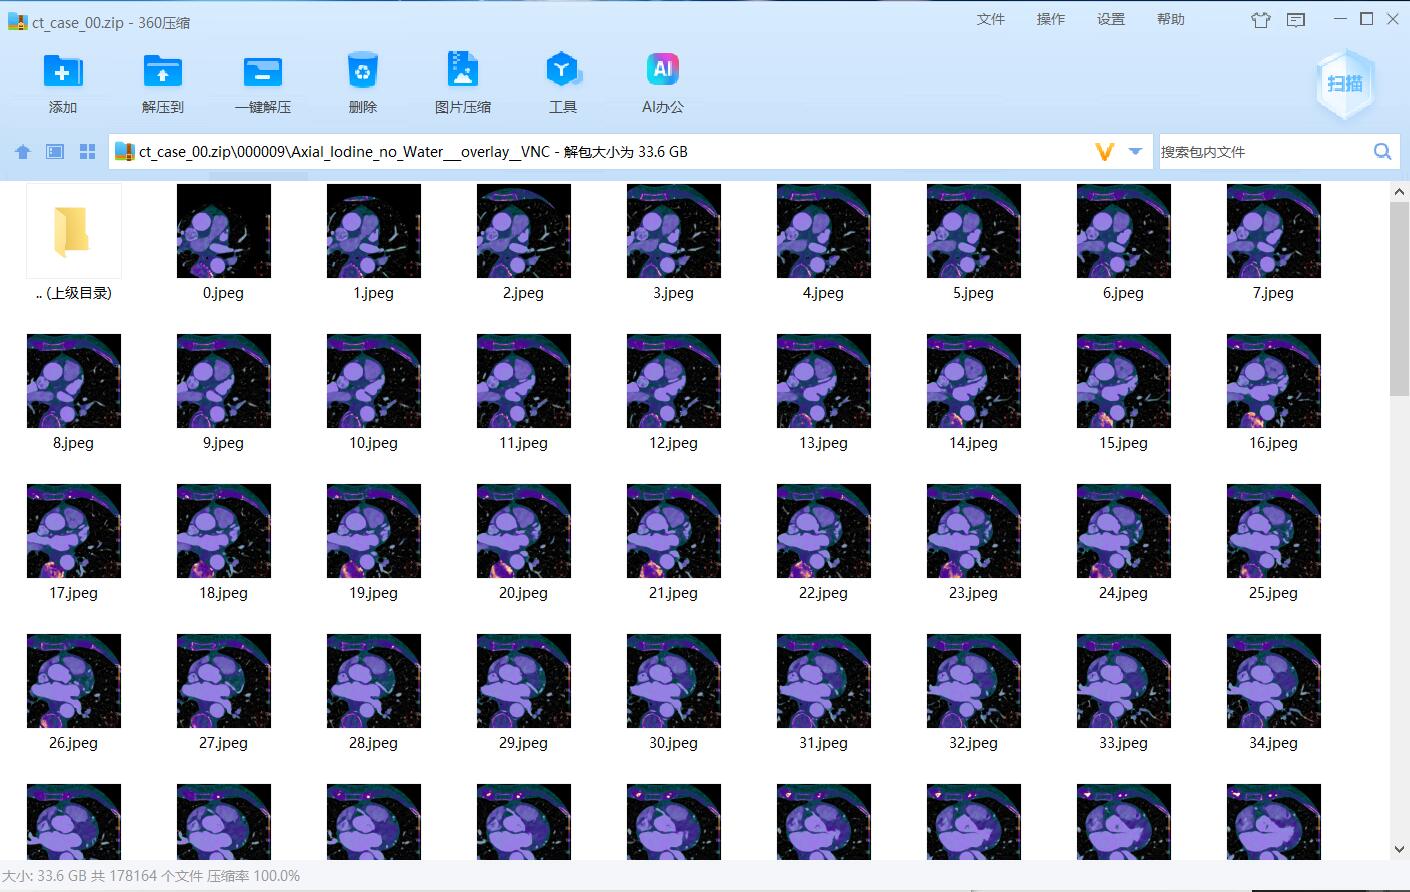Open the 操作 (Operations) menu
Screen dimensions: 1410x892
coord(1050,19)
